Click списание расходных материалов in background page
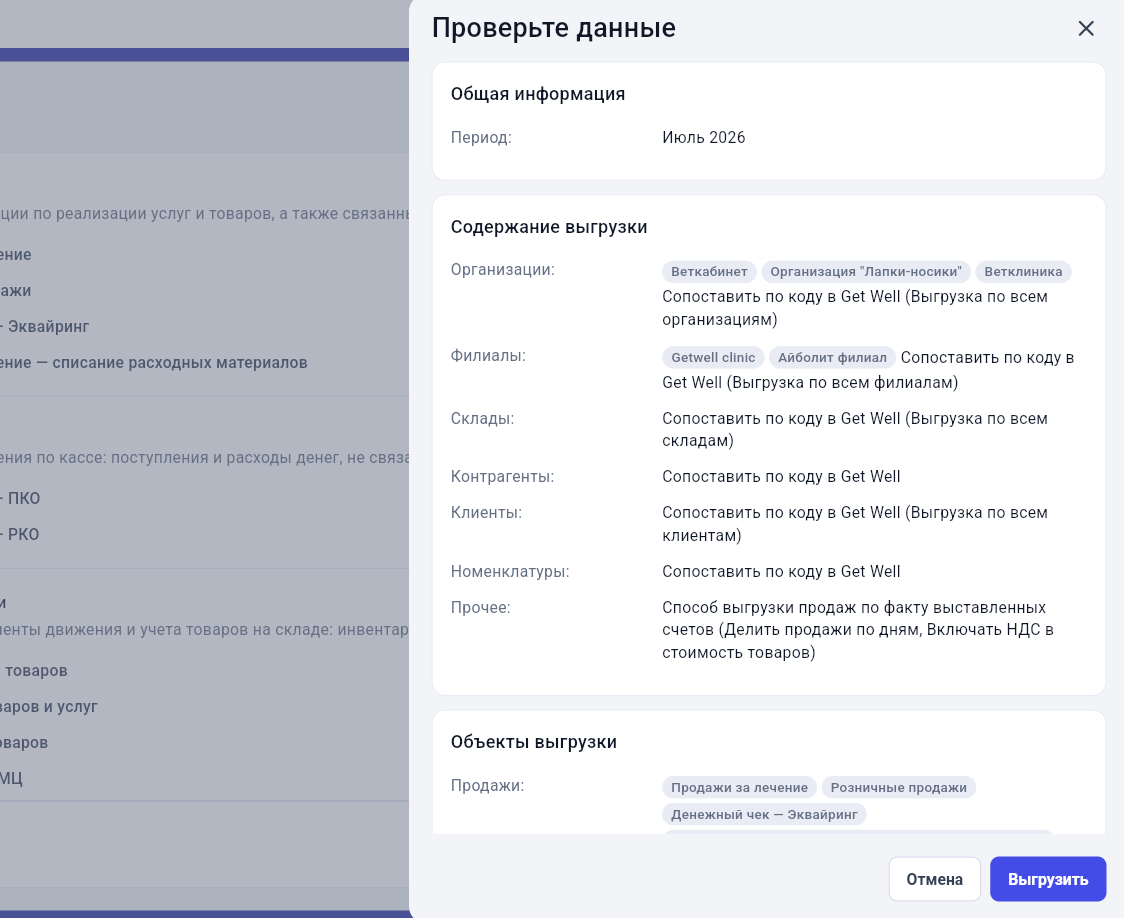 [x=180, y=363]
